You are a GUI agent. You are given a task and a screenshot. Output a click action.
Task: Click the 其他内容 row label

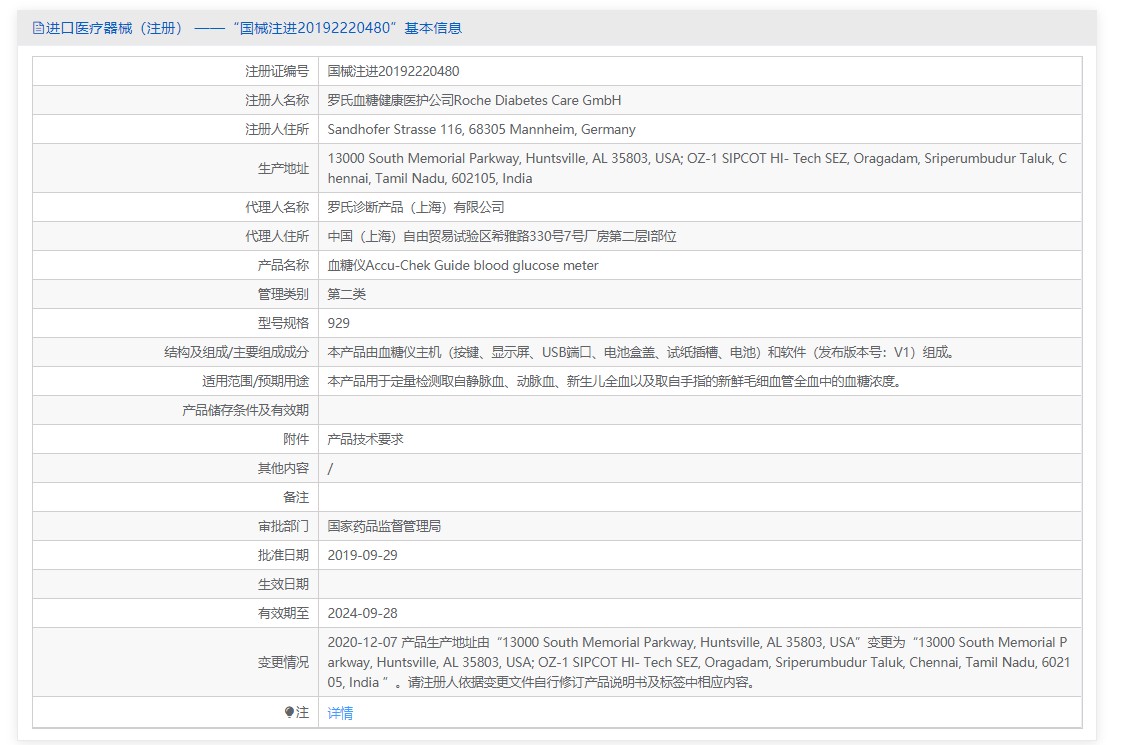283,468
